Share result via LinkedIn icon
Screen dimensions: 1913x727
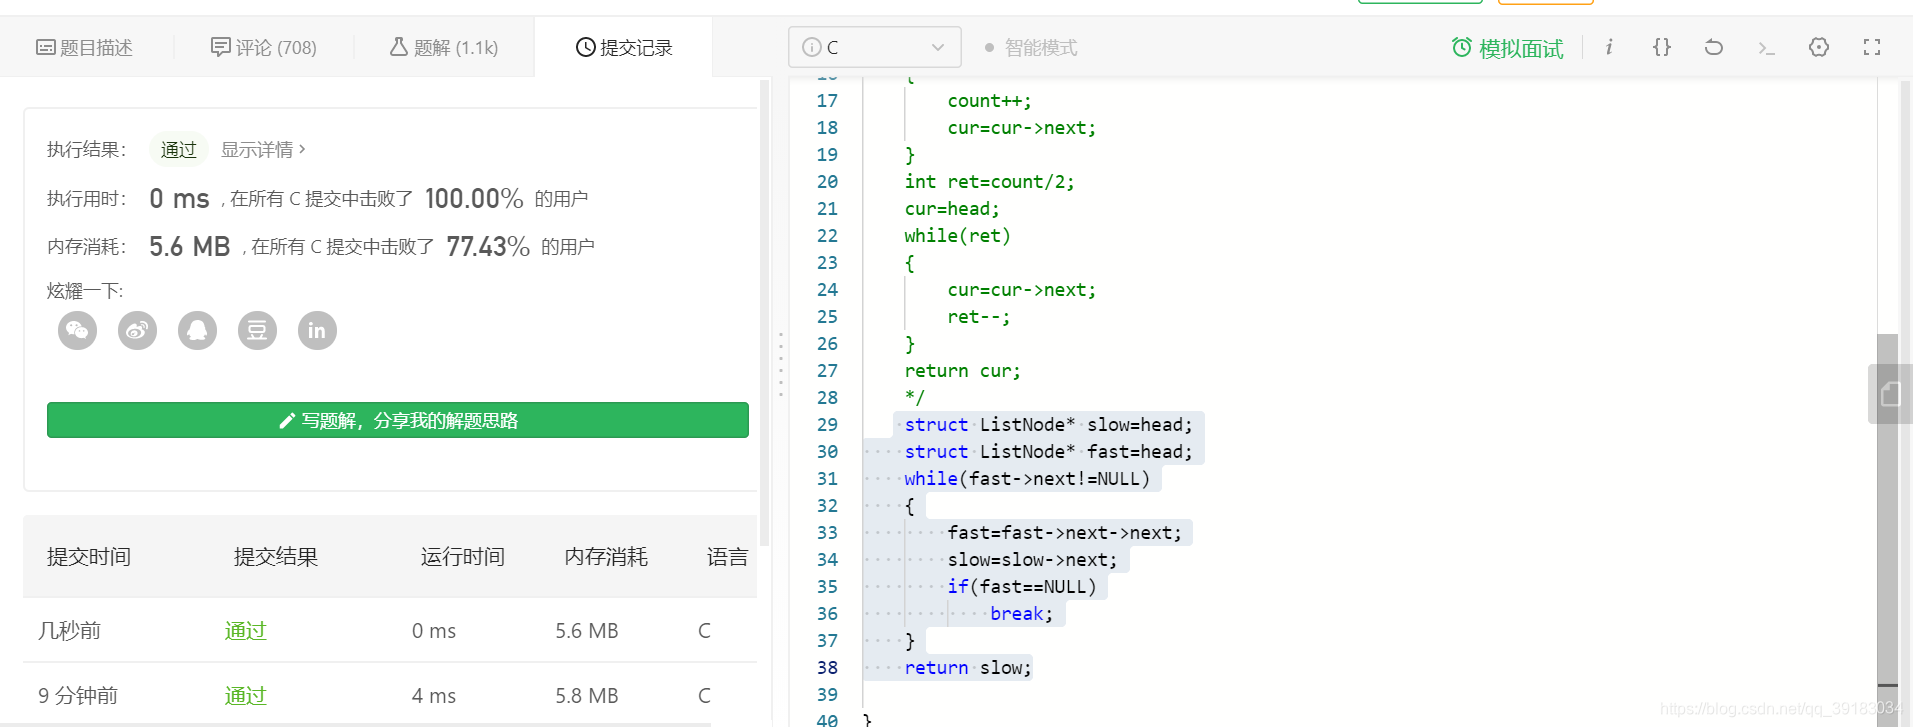click(317, 330)
